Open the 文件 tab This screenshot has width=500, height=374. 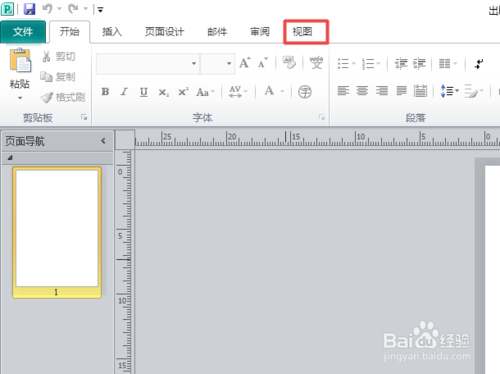click(x=23, y=32)
